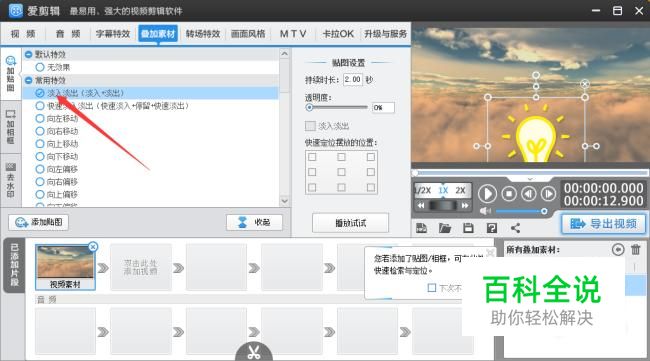Click the 导出视频 button
This screenshot has height=361, width=650.
coord(604,224)
